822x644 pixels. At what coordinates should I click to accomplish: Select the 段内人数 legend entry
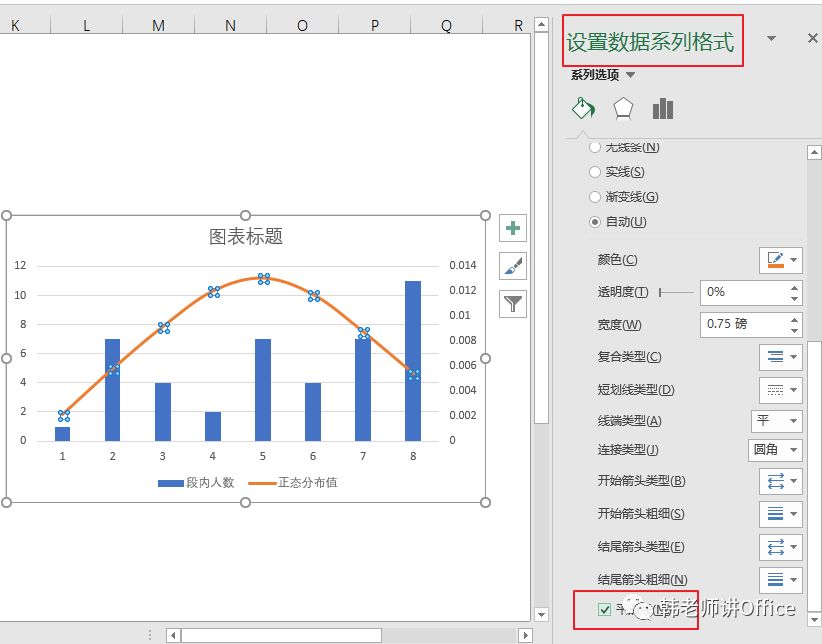[196, 482]
